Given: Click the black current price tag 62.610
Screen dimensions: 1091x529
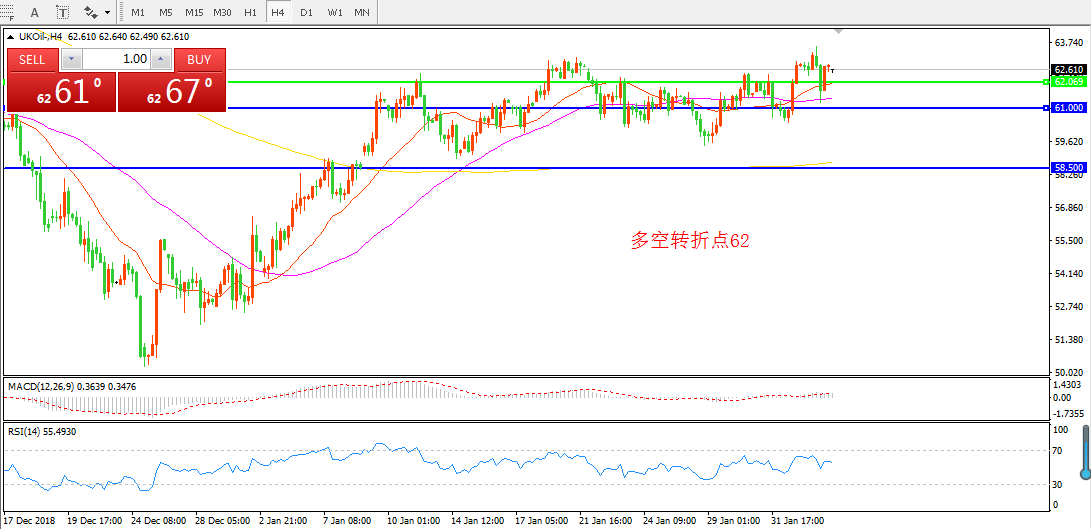Looking at the screenshot, I should point(1068,69).
